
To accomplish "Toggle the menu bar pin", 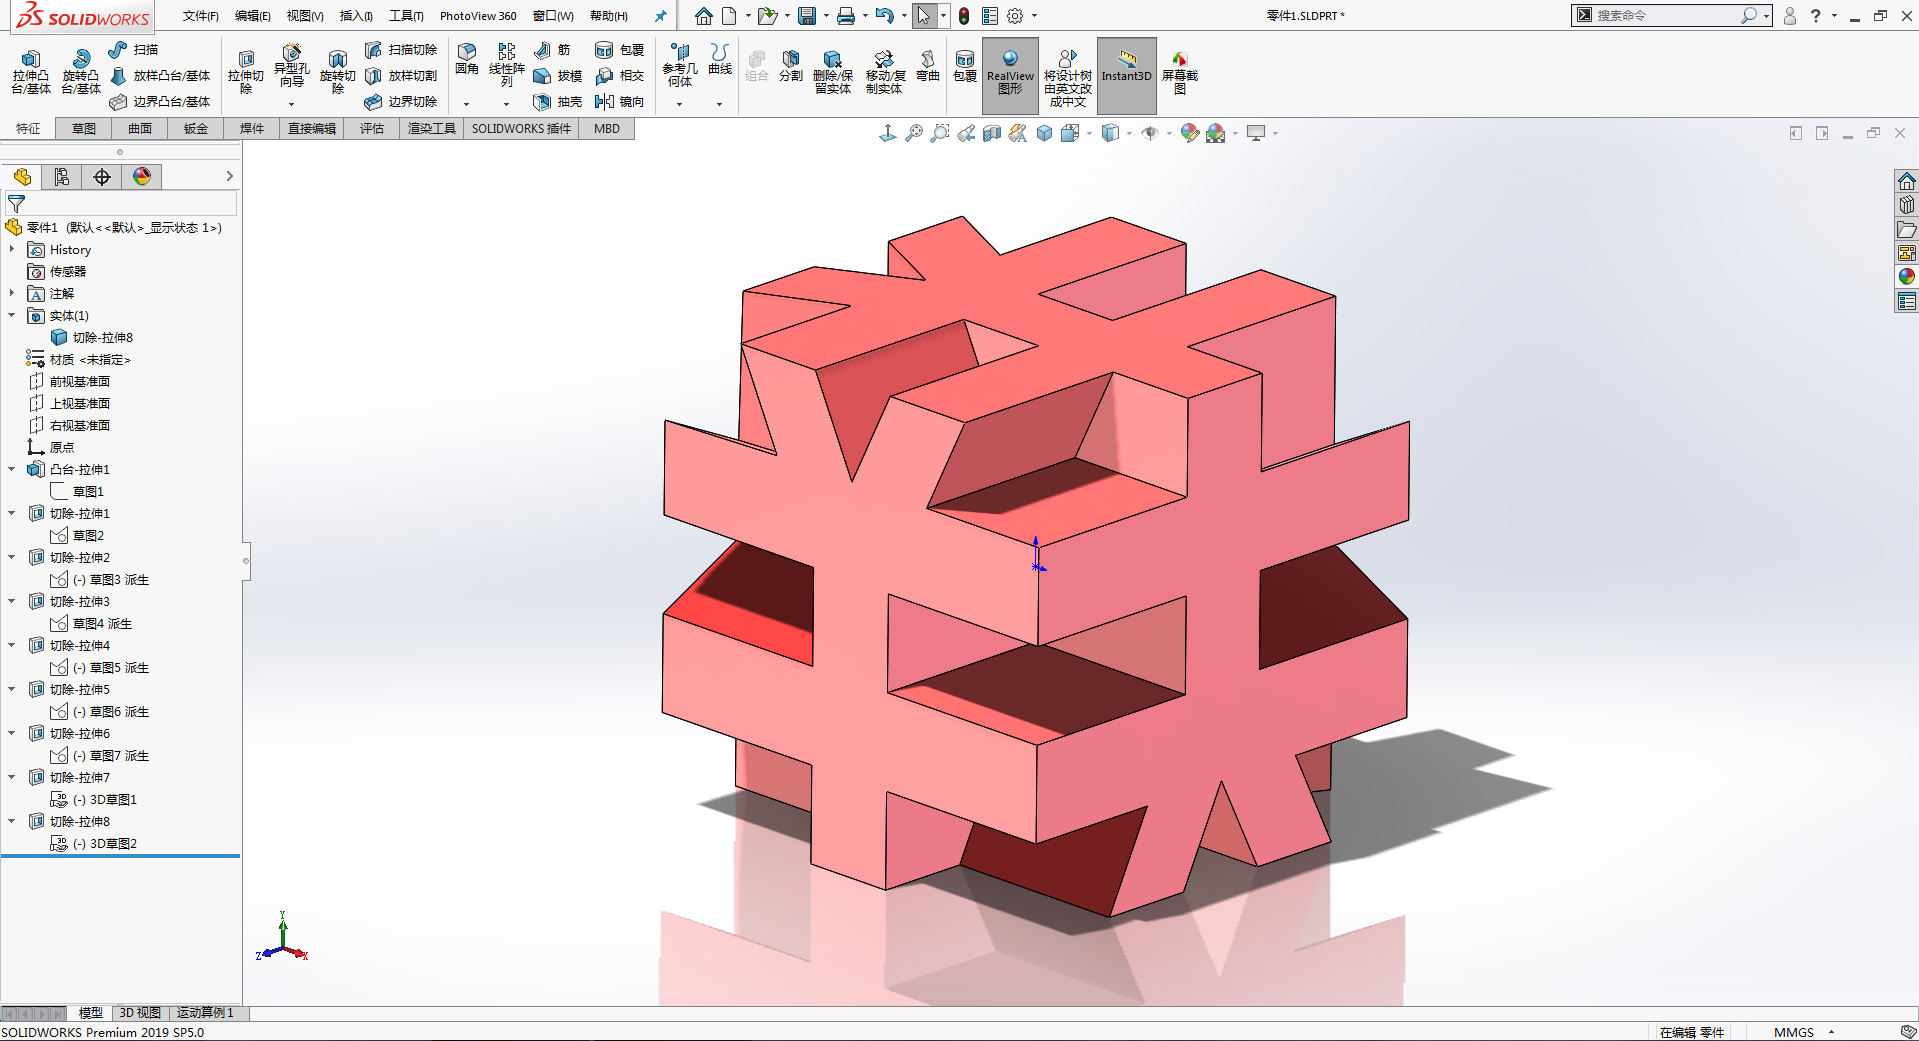I will click(x=660, y=16).
